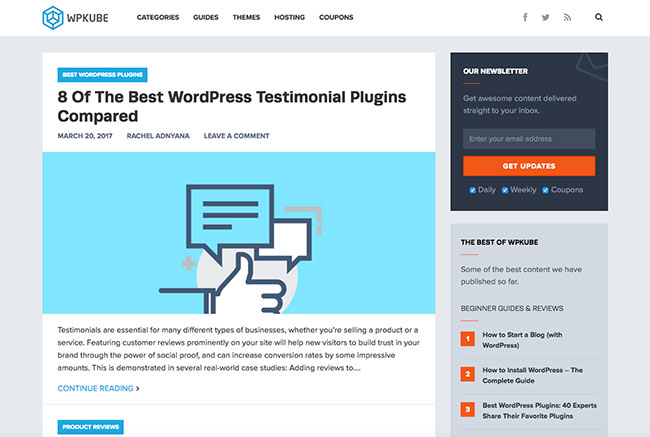
Task: Click the testimonial article featured image
Action: pyautogui.click(x=239, y=233)
